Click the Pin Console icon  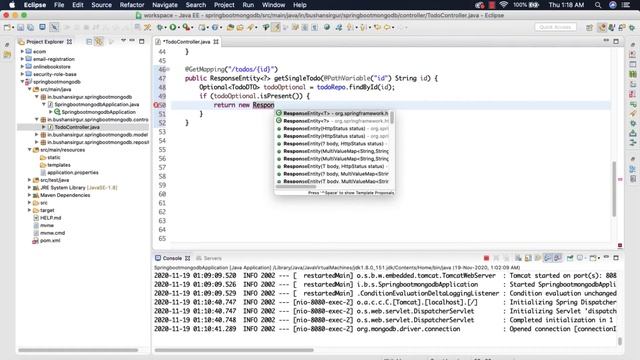[x=570, y=258]
